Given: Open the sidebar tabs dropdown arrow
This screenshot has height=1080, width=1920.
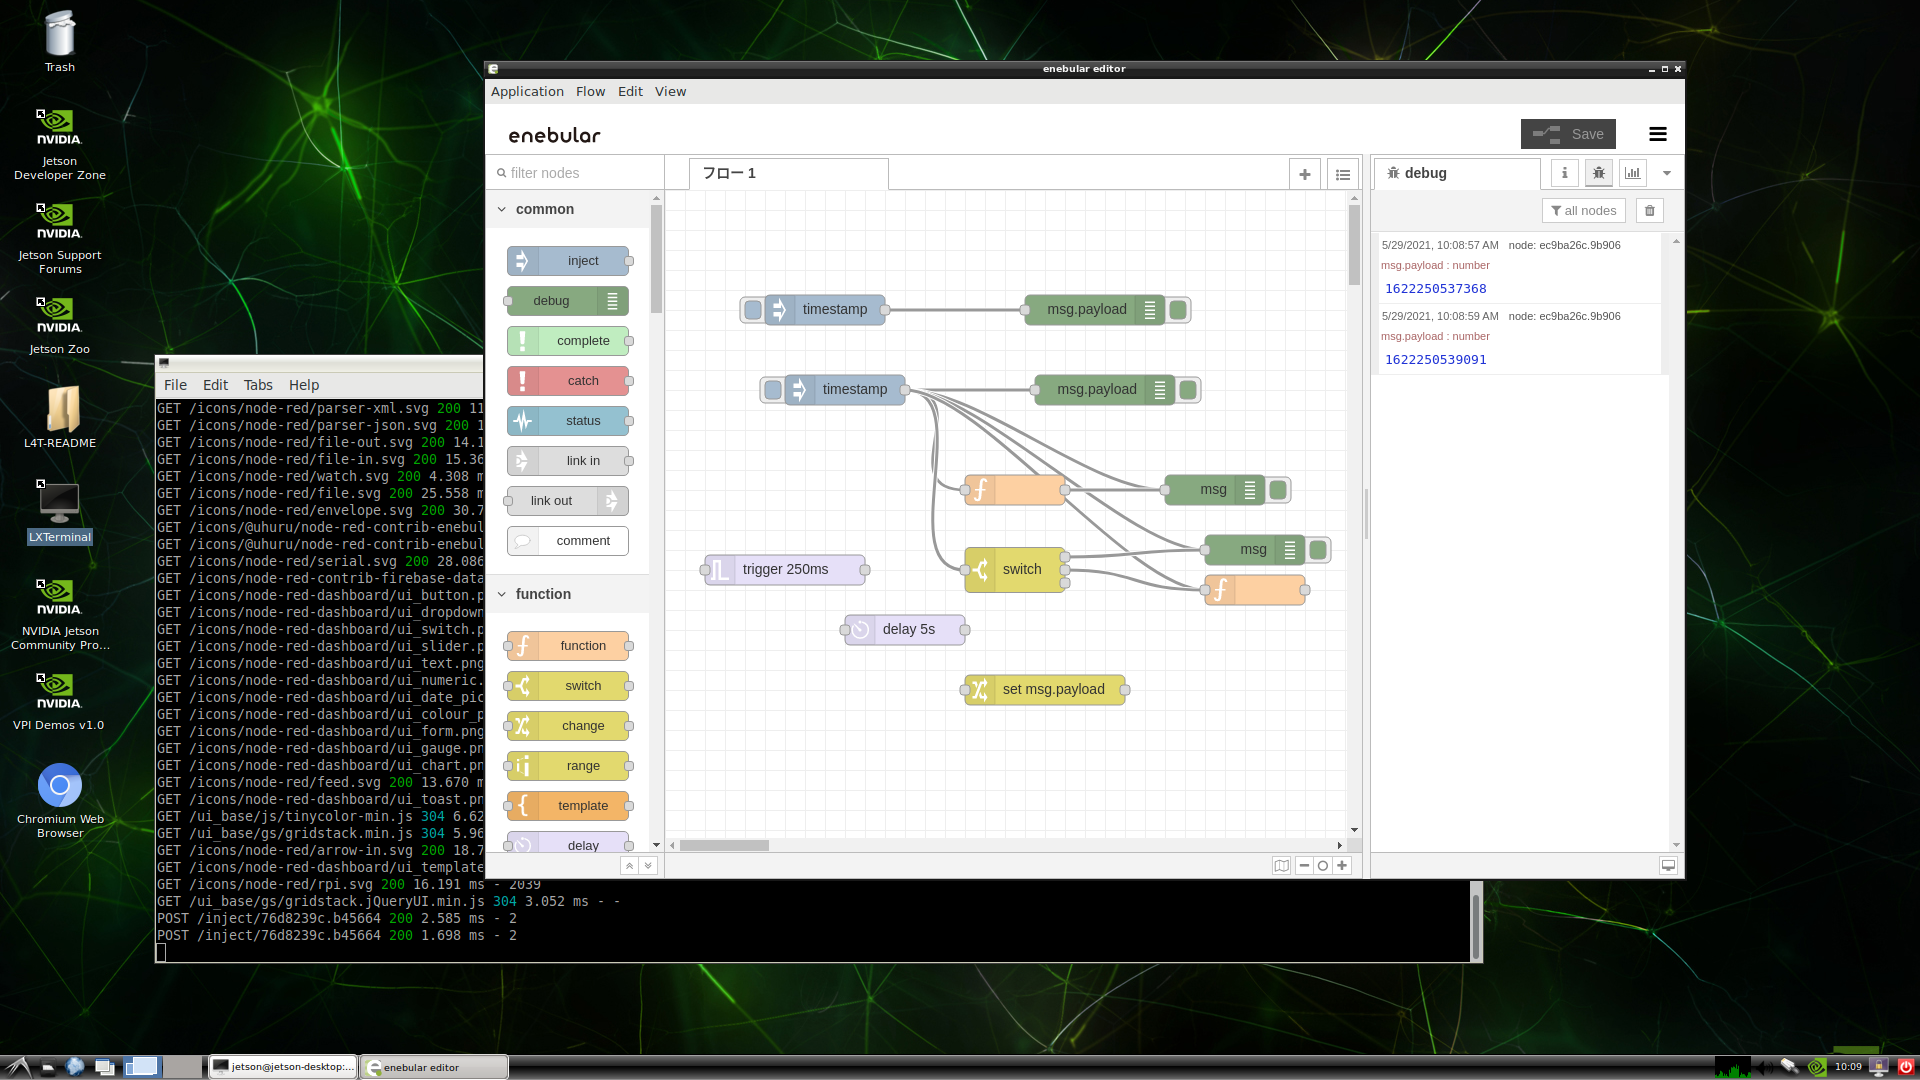Looking at the screenshot, I should coord(1667,173).
